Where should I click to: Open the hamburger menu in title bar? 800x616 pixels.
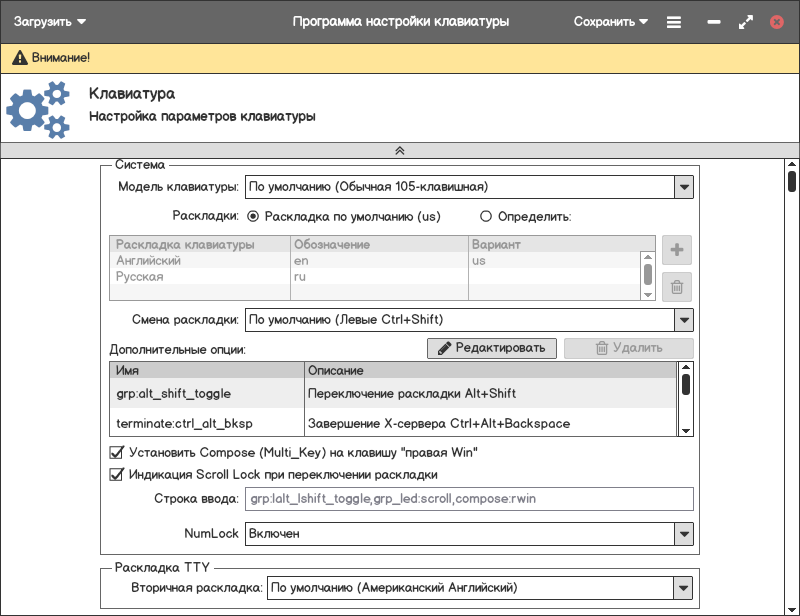pos(674,22)
